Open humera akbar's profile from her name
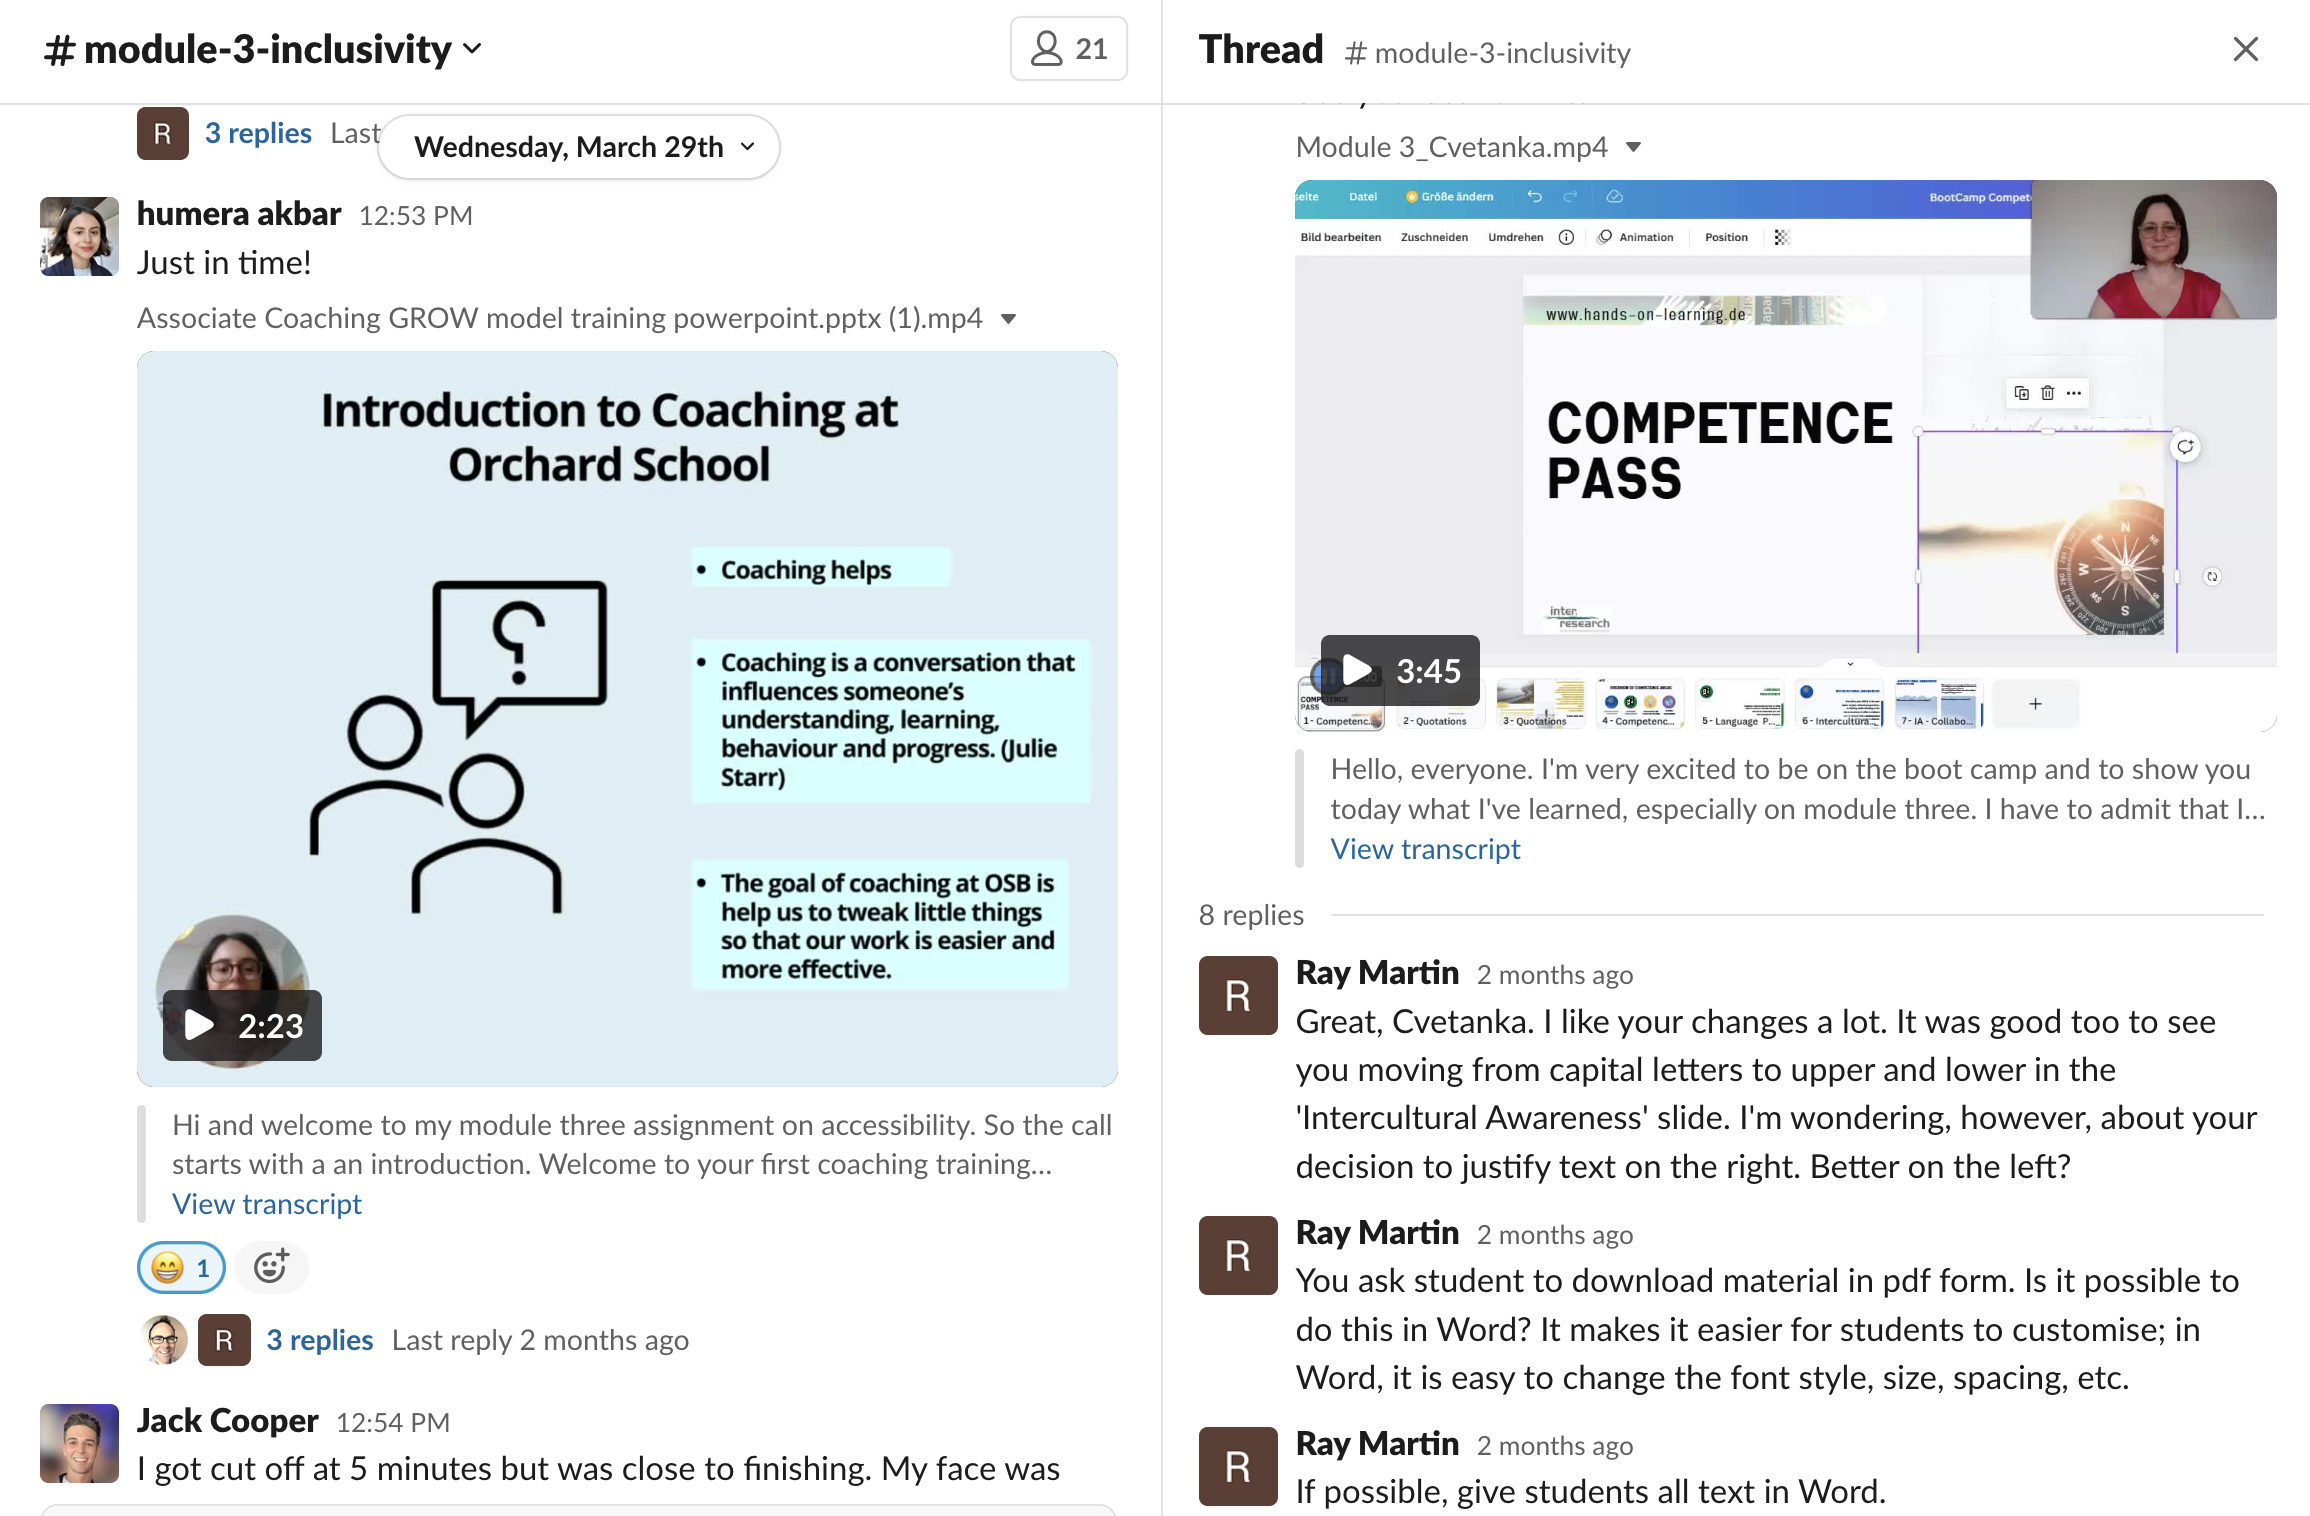2310x1516 pixels. coord(239,214)
